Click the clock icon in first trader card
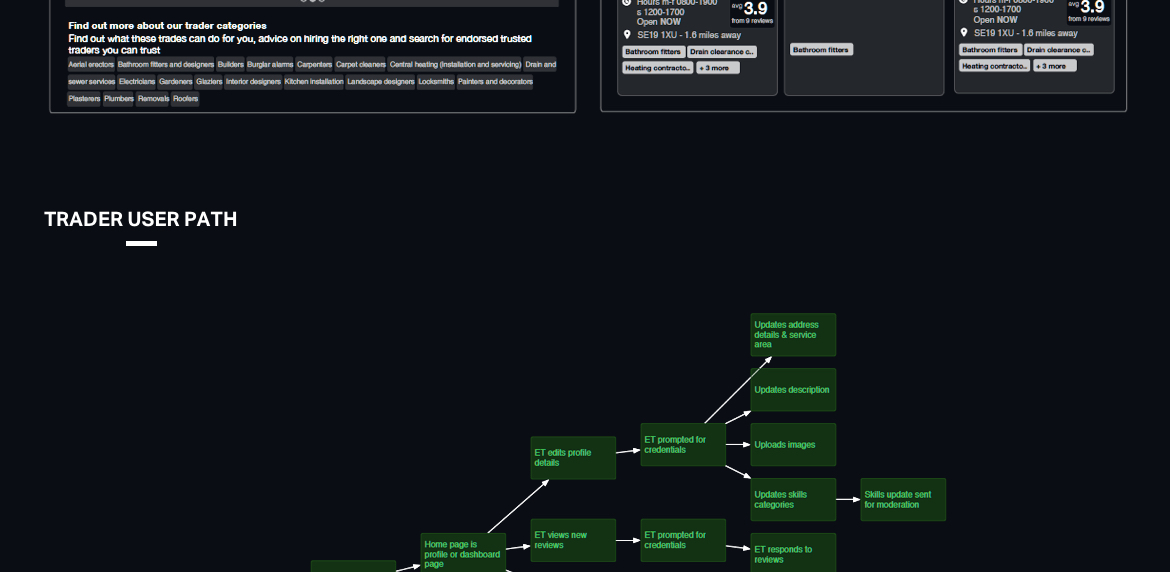 [x=627, y=2]
